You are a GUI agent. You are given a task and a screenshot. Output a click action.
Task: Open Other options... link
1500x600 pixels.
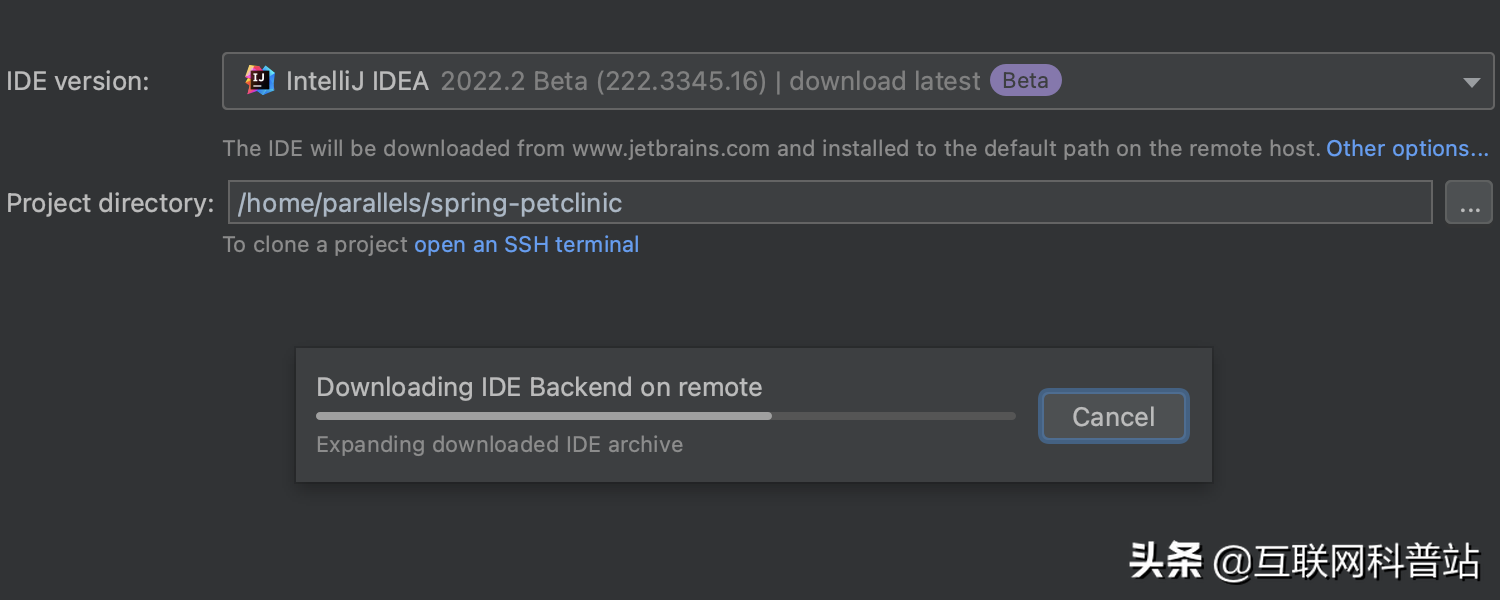click(1408, 148)
